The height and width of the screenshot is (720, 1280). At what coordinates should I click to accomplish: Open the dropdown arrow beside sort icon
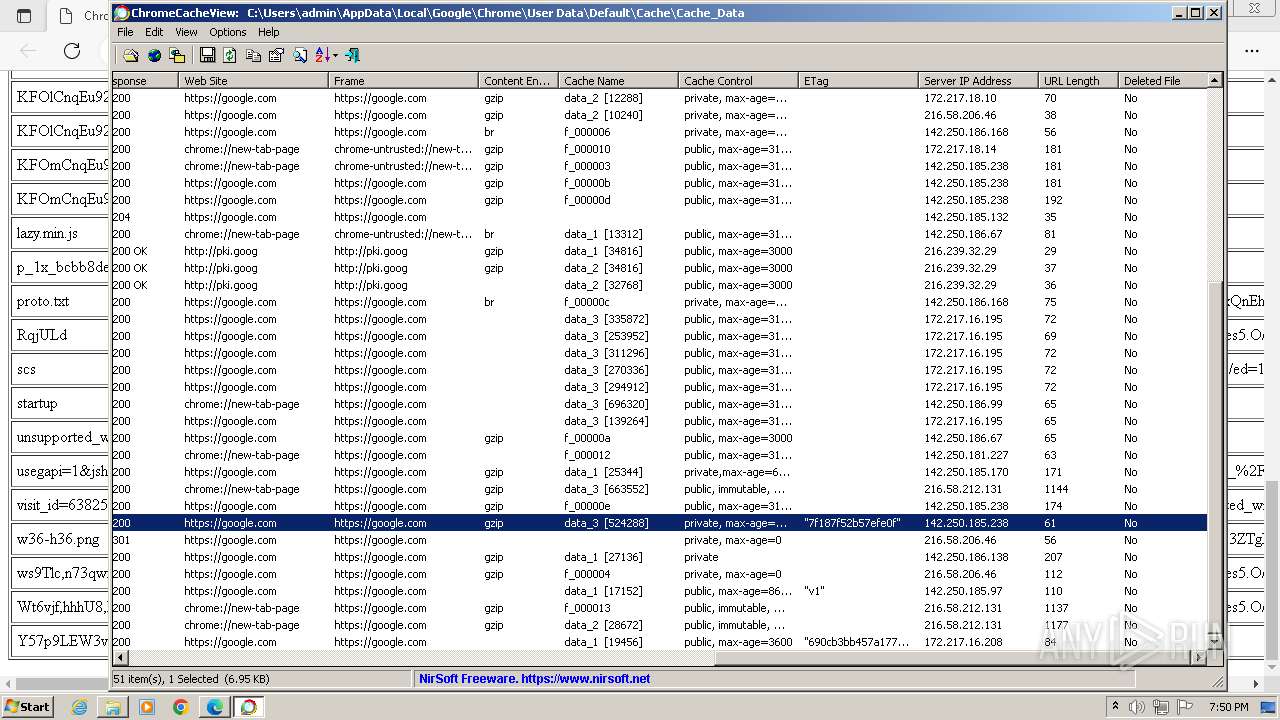[335, 55]
